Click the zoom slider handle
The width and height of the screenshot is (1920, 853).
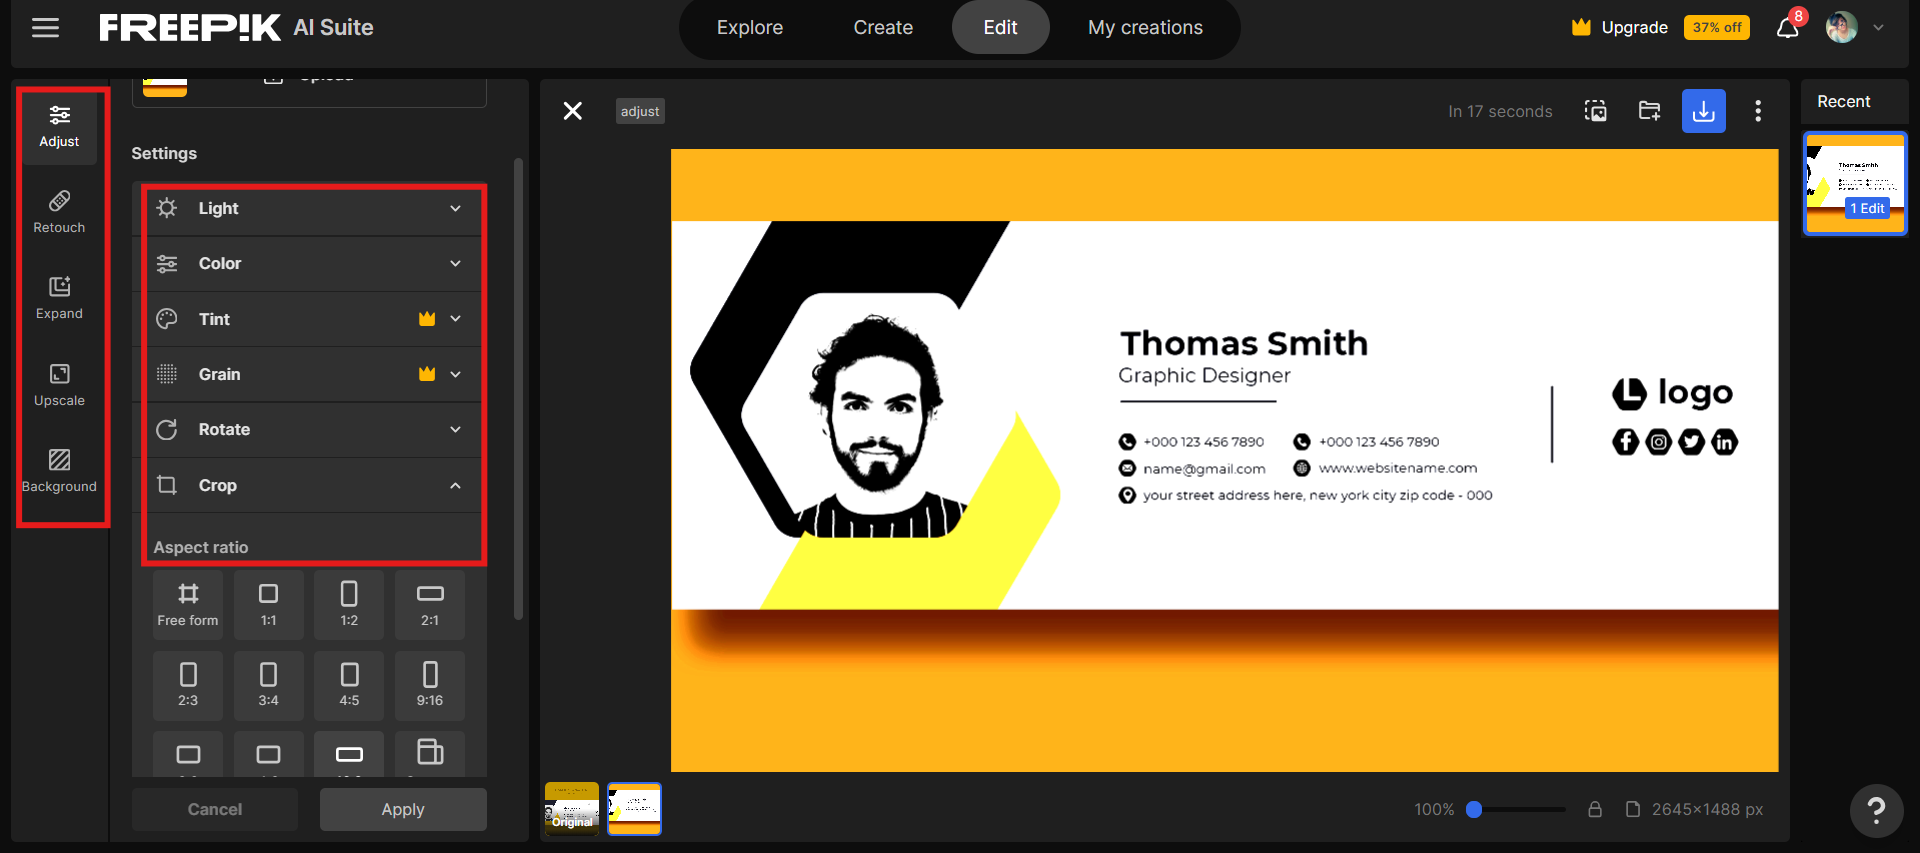point(1474,809)
